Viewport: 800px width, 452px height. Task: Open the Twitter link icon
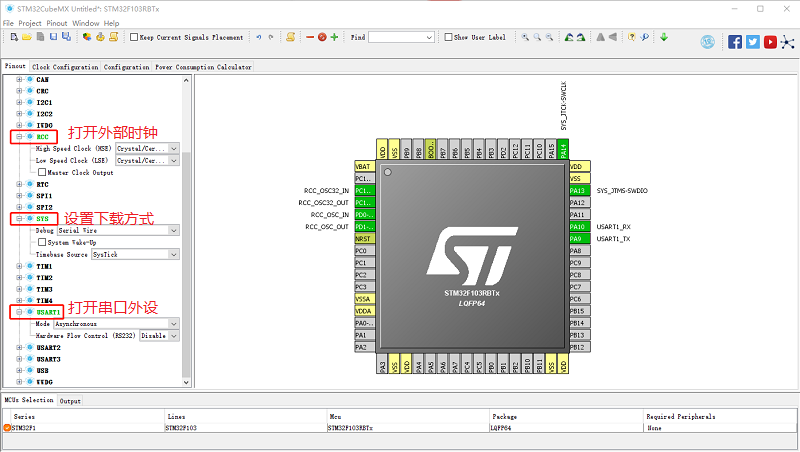(x=753, y=42)
